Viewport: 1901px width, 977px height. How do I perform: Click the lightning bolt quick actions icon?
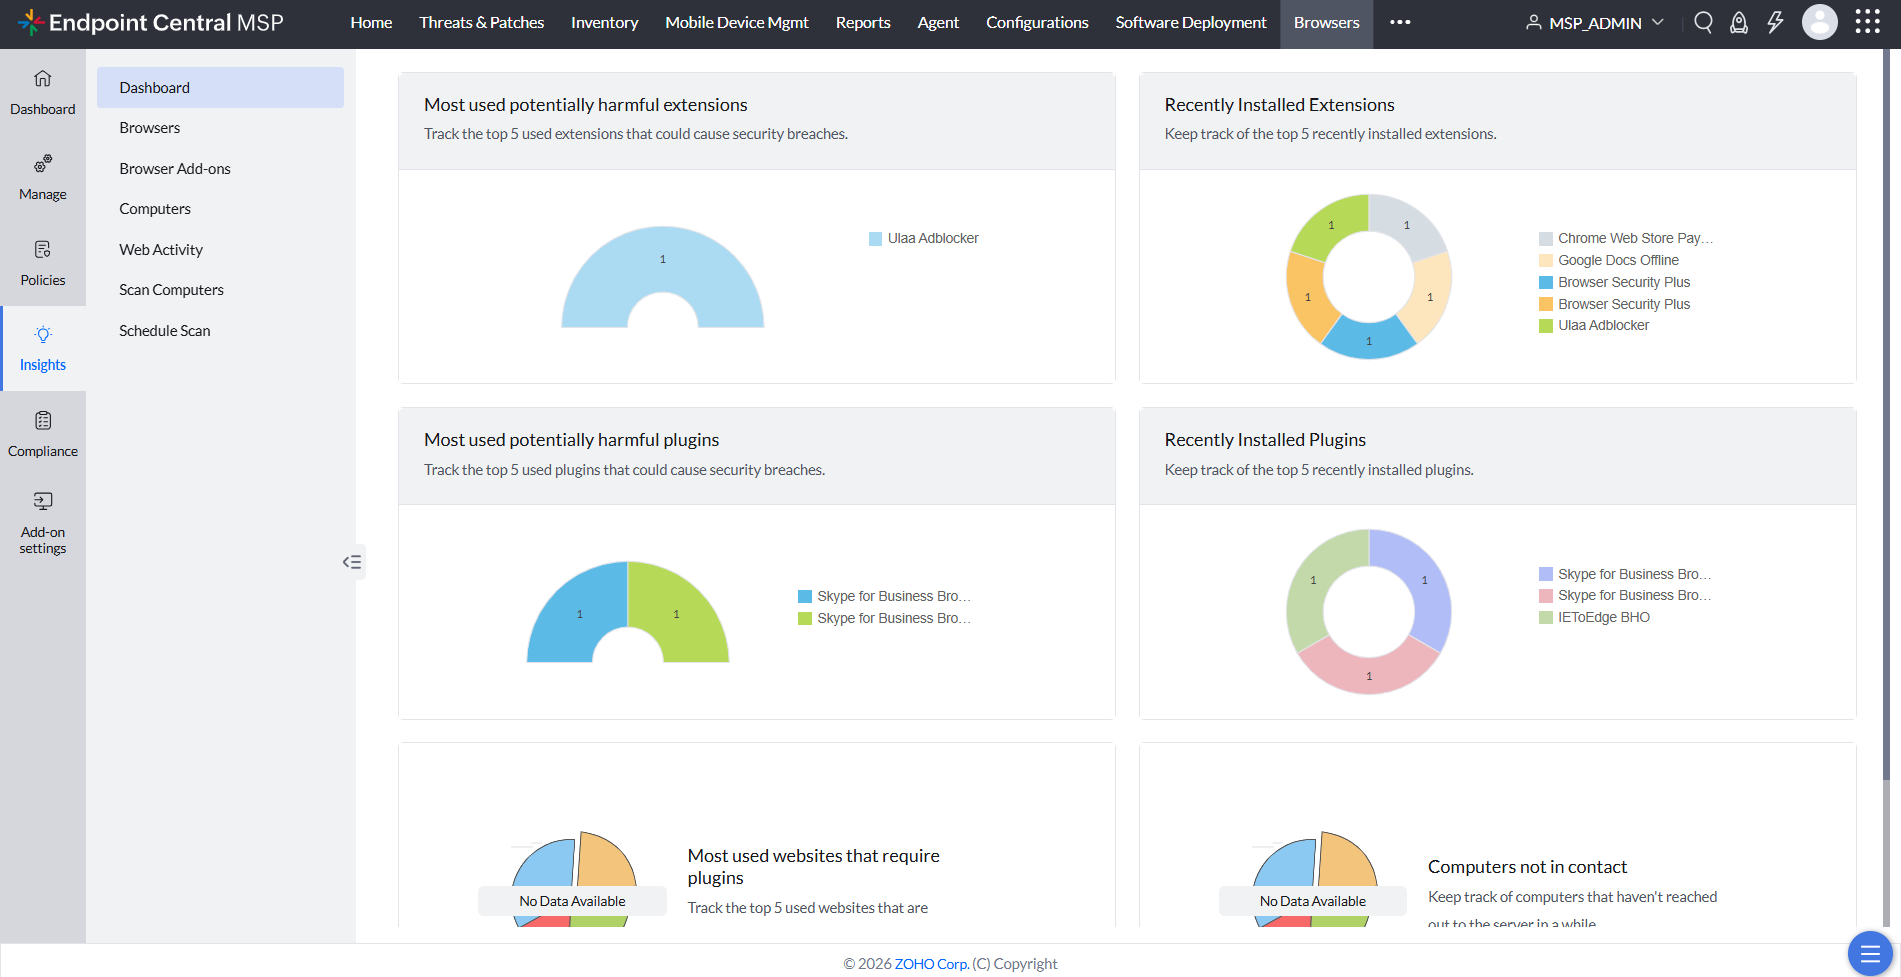tap(1775, 22)
